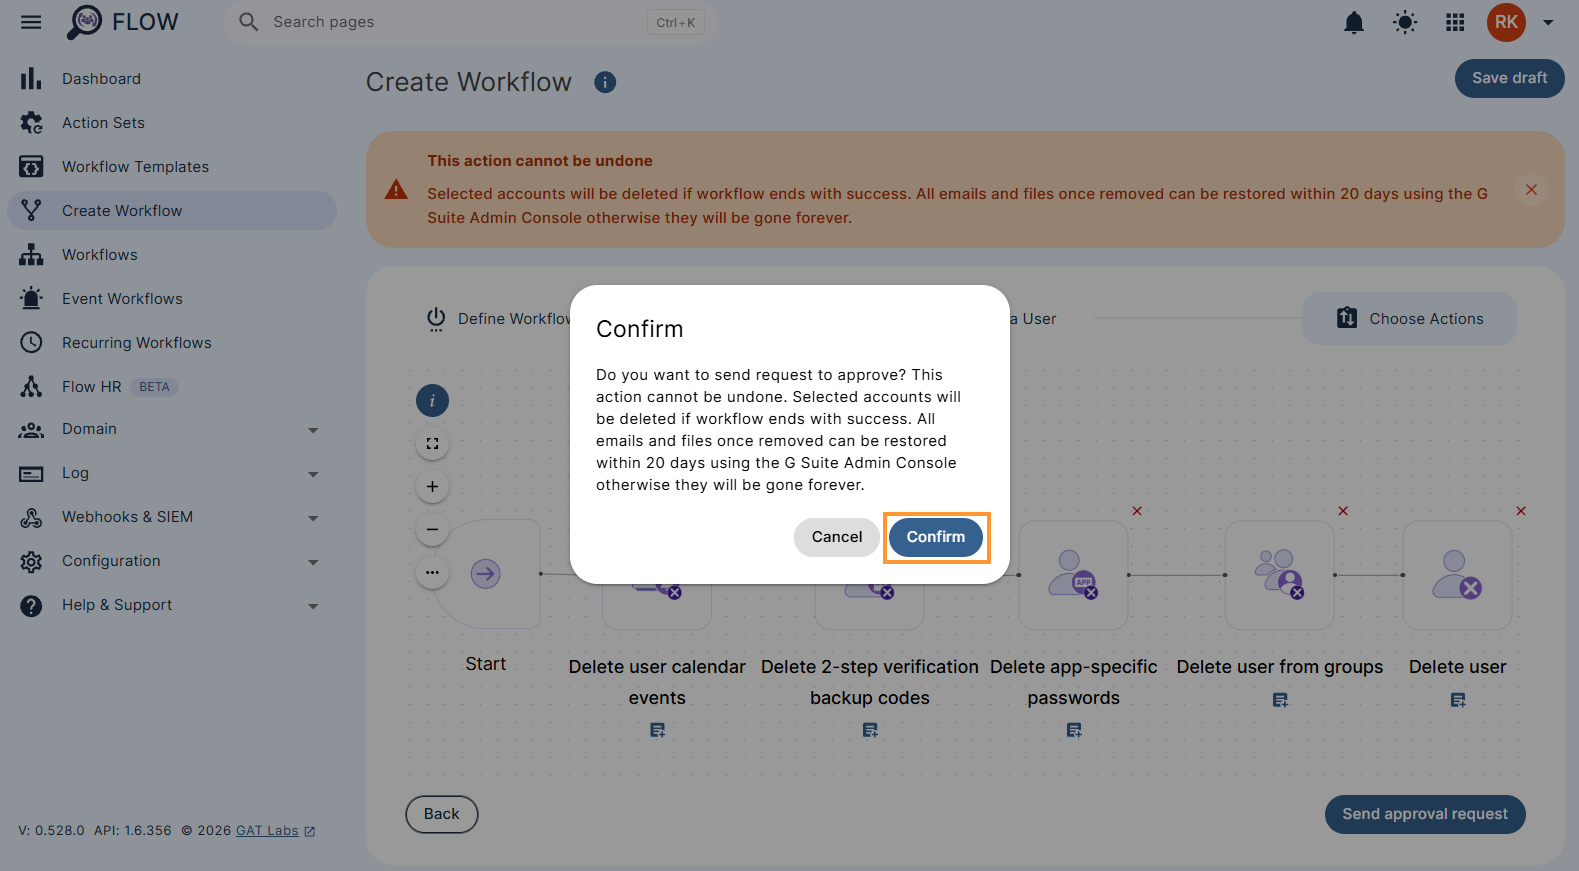Click the FLOW logo
Image resolution: width=1579 pixels, height=871 pixels.
pyautogui.click(x=122, y=22)
